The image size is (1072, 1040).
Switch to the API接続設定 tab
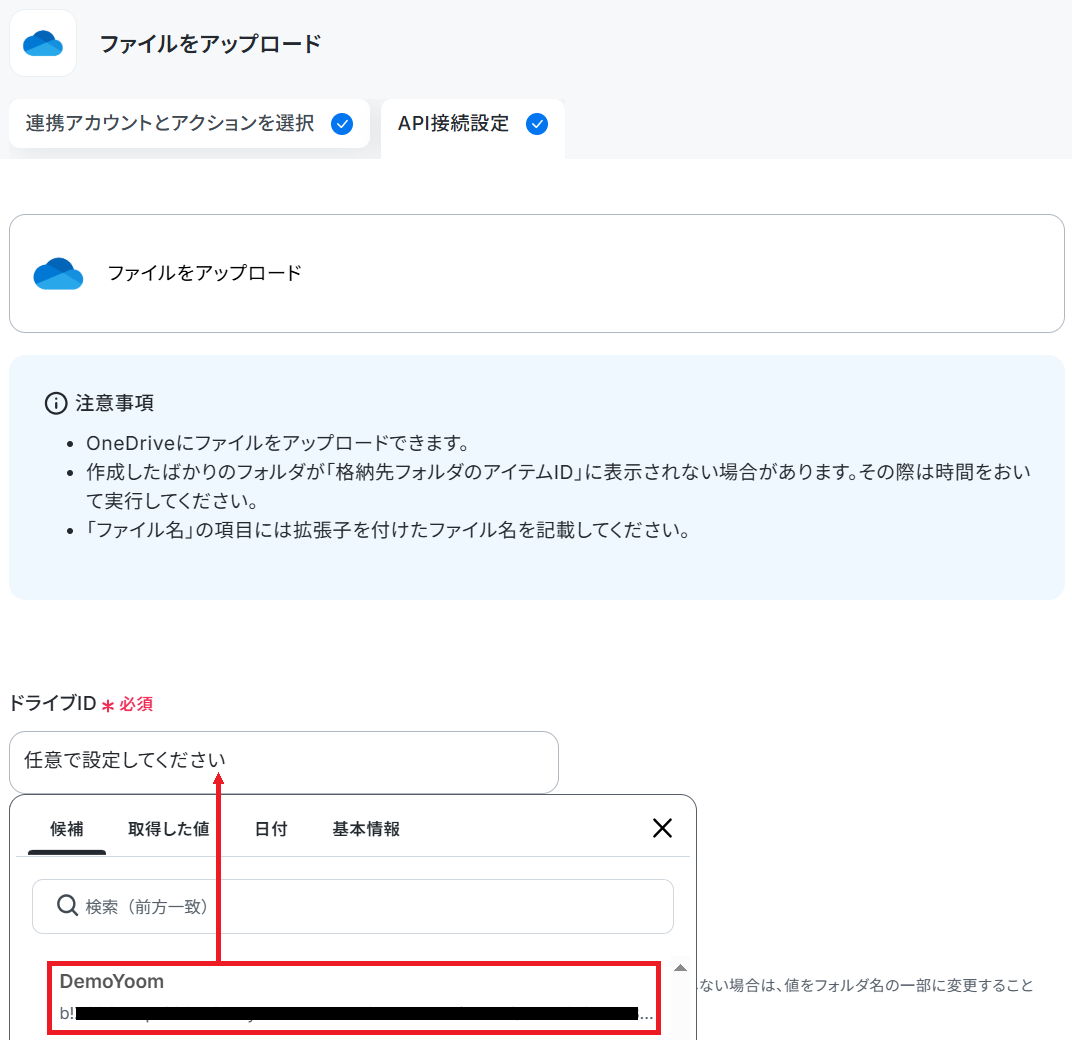click(472, 125)
